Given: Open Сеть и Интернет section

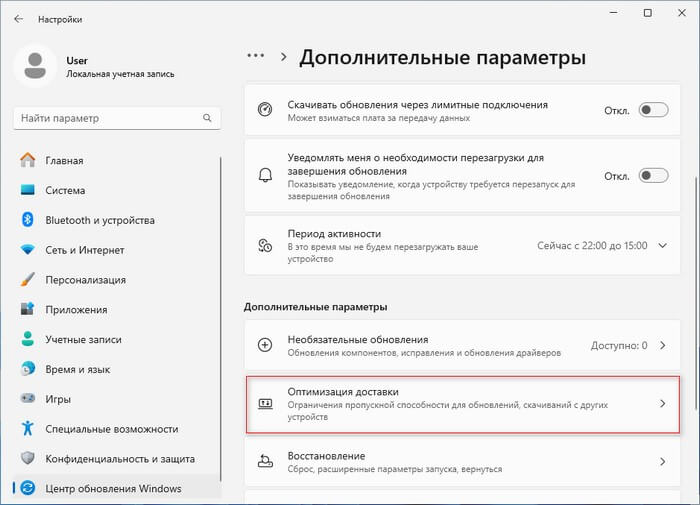Looking at the screenshot, I should coord(117,250).
